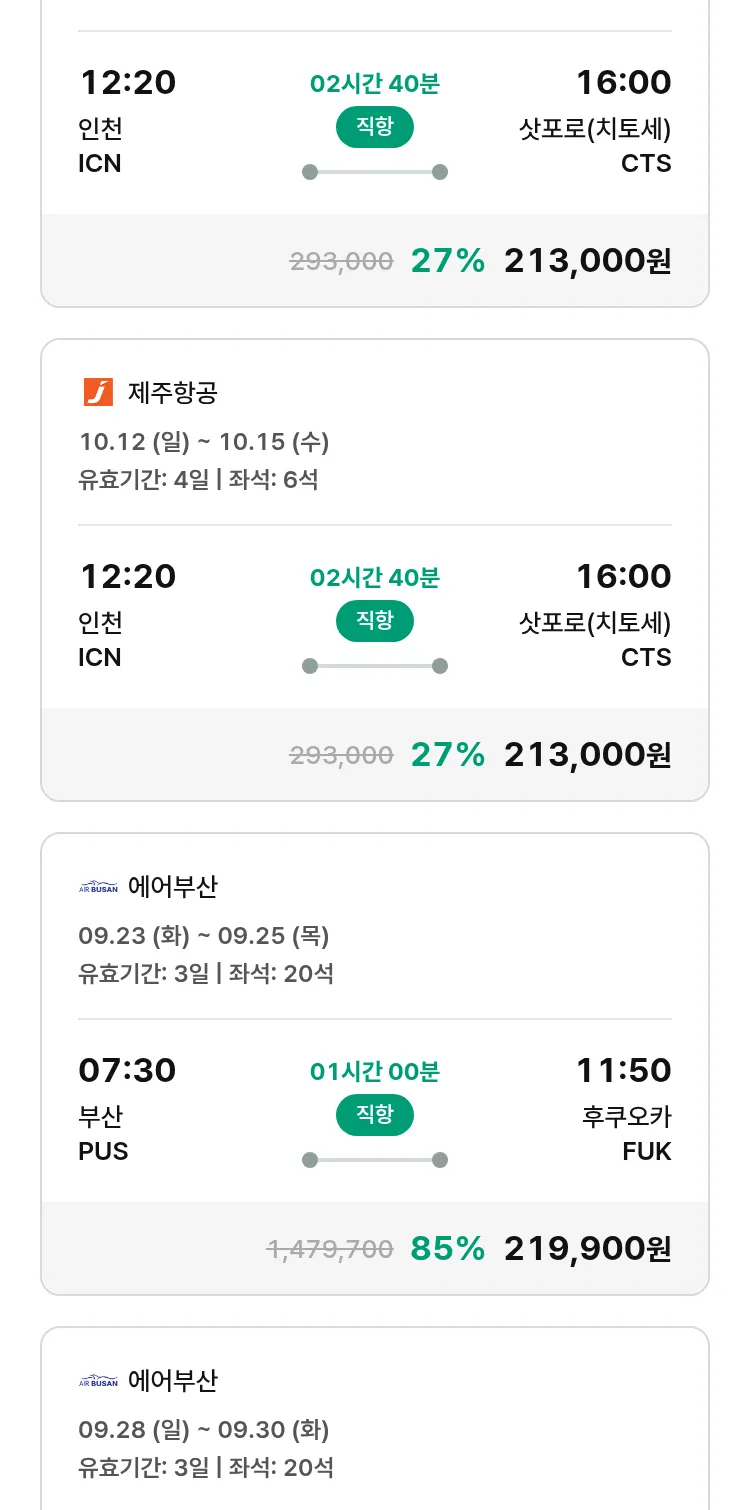750x1510 pixels.
Task: Tap 직항 badge on the Busan–Fukuoka flight
Action: [374, 1115]
